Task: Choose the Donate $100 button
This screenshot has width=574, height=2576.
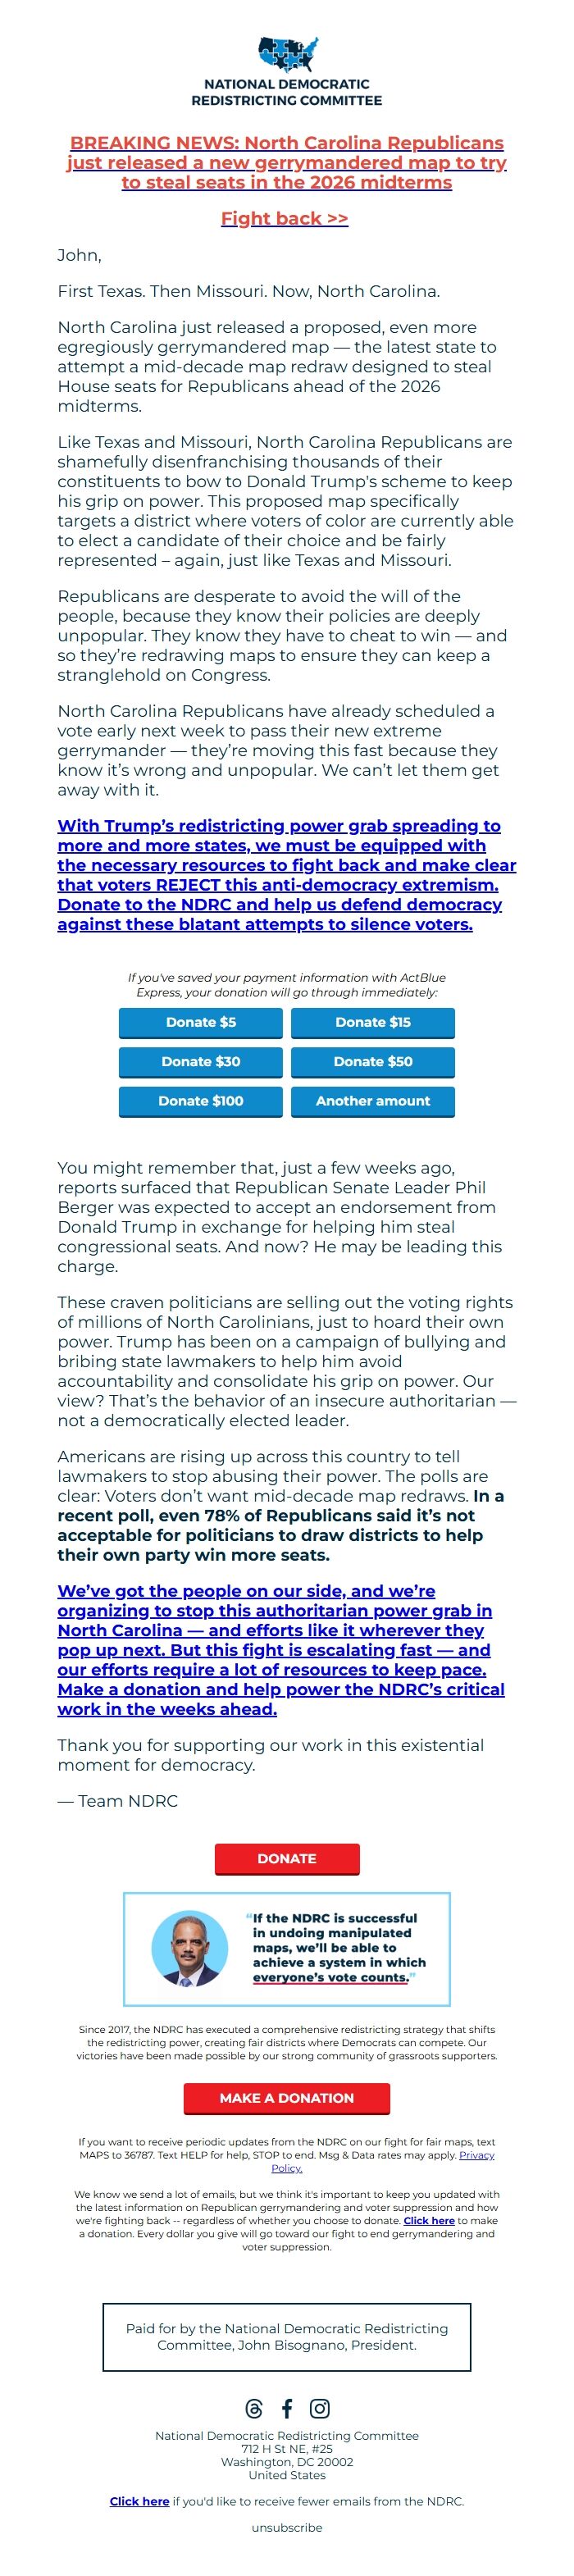Action: point(201,1100)
